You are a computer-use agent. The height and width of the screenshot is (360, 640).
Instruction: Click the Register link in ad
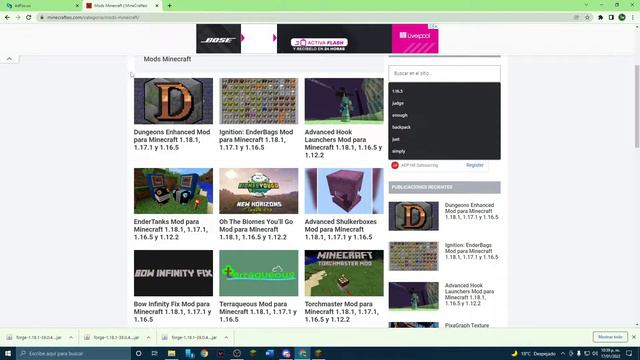tap(475, 165)
